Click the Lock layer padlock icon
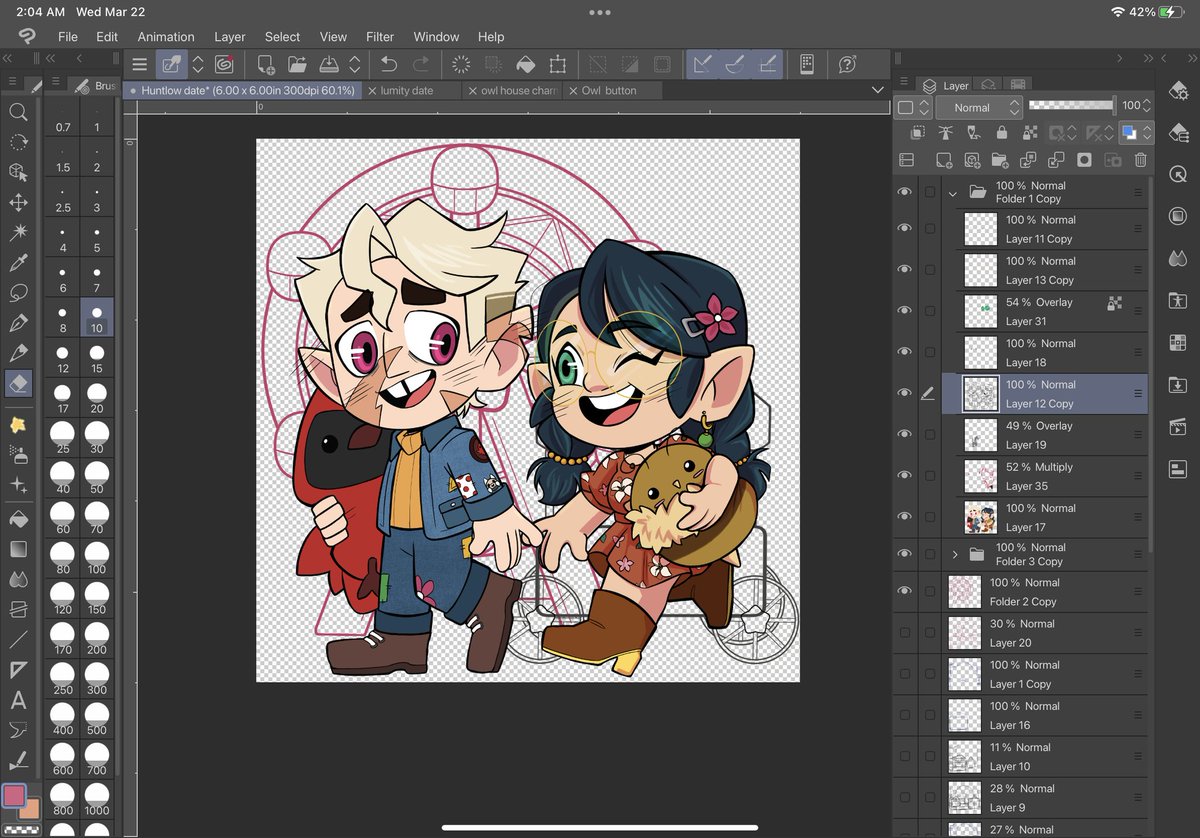 pyautogui.click(x=1001, y=133)
